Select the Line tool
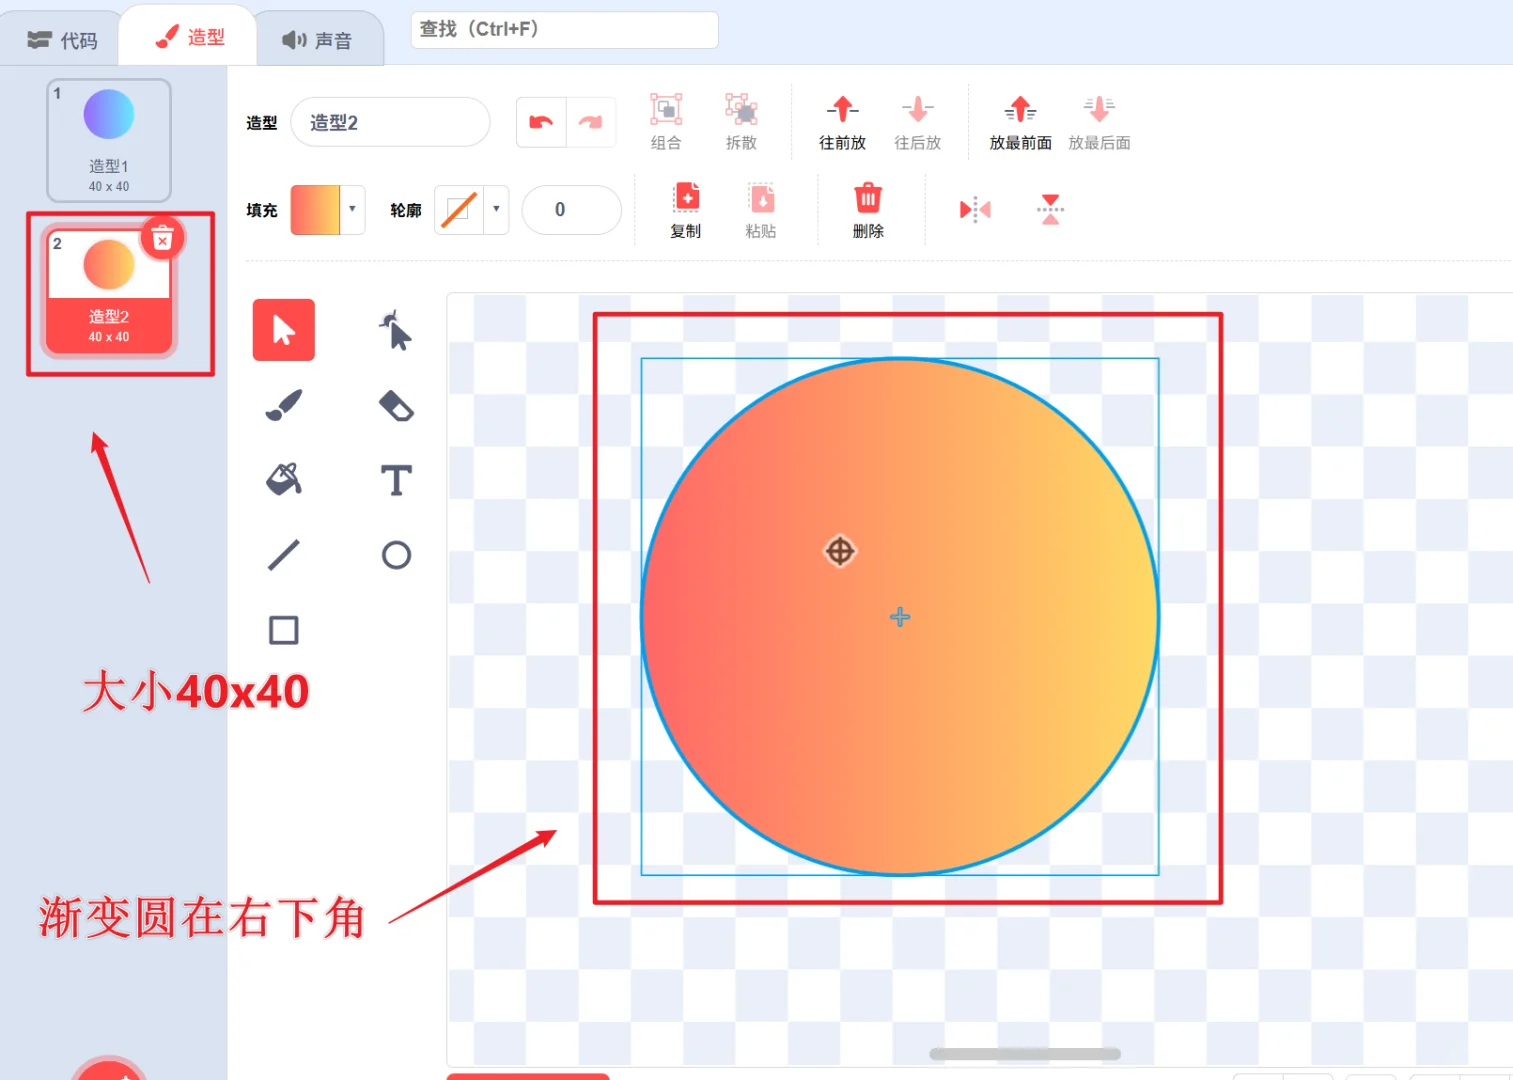The image size is (1513, 1080). click(283, 555)
